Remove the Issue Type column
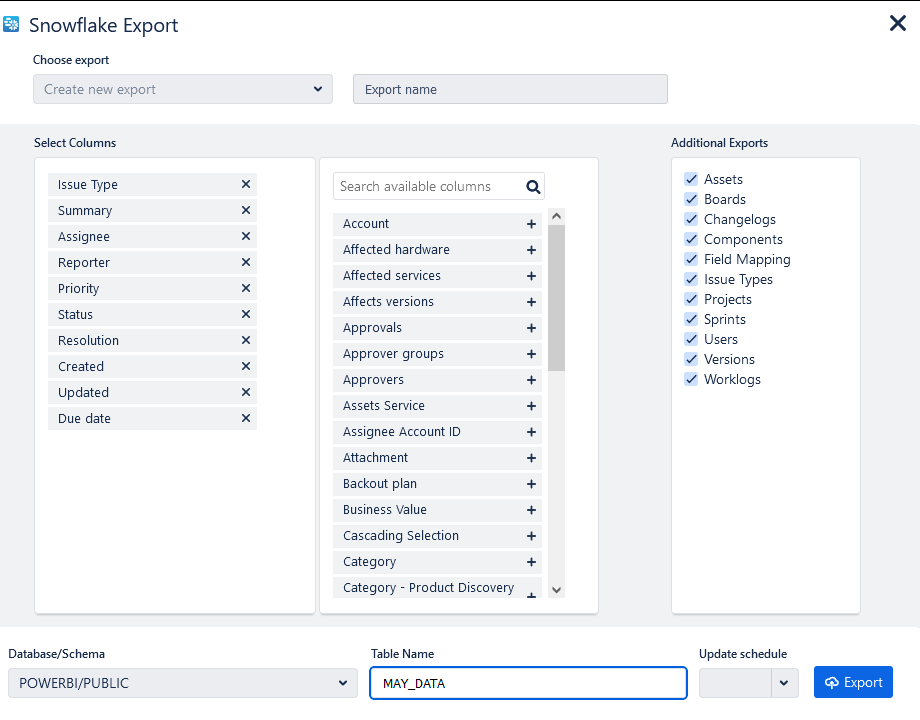The width and height of the screenshot is (920, 720). coord(246,185)
